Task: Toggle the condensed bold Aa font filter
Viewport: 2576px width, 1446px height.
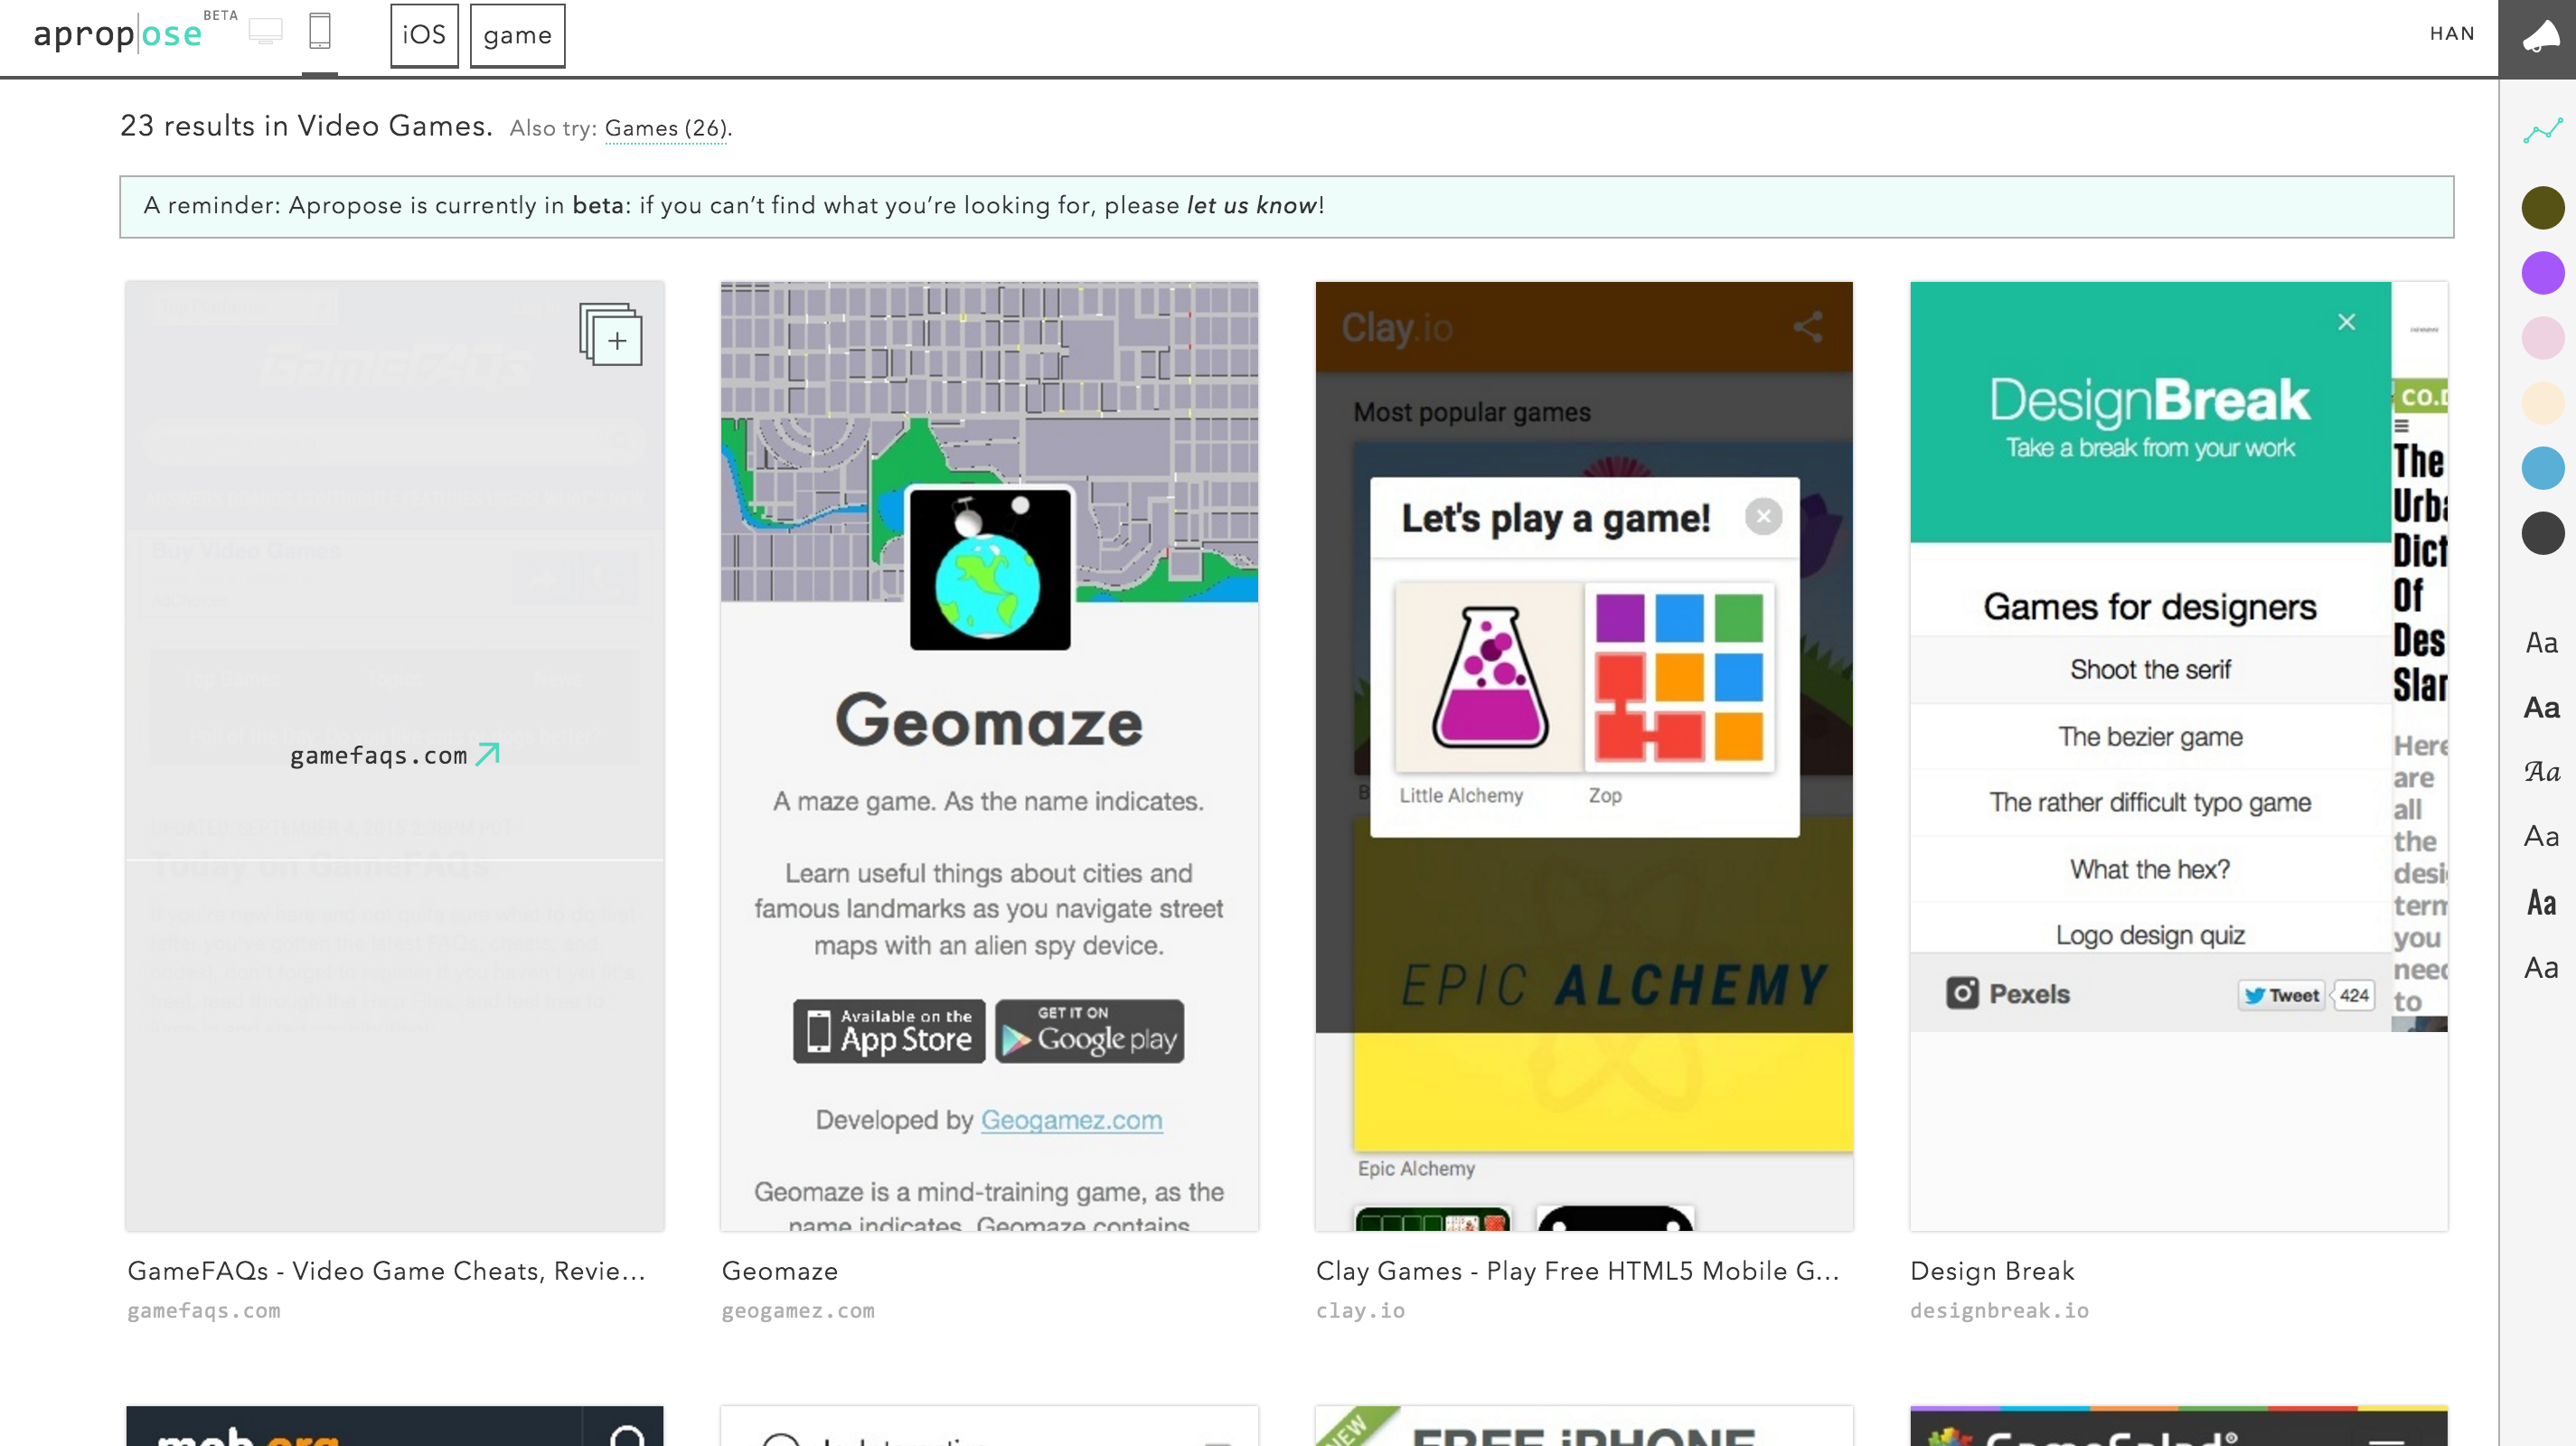Action: (2541, 903)
